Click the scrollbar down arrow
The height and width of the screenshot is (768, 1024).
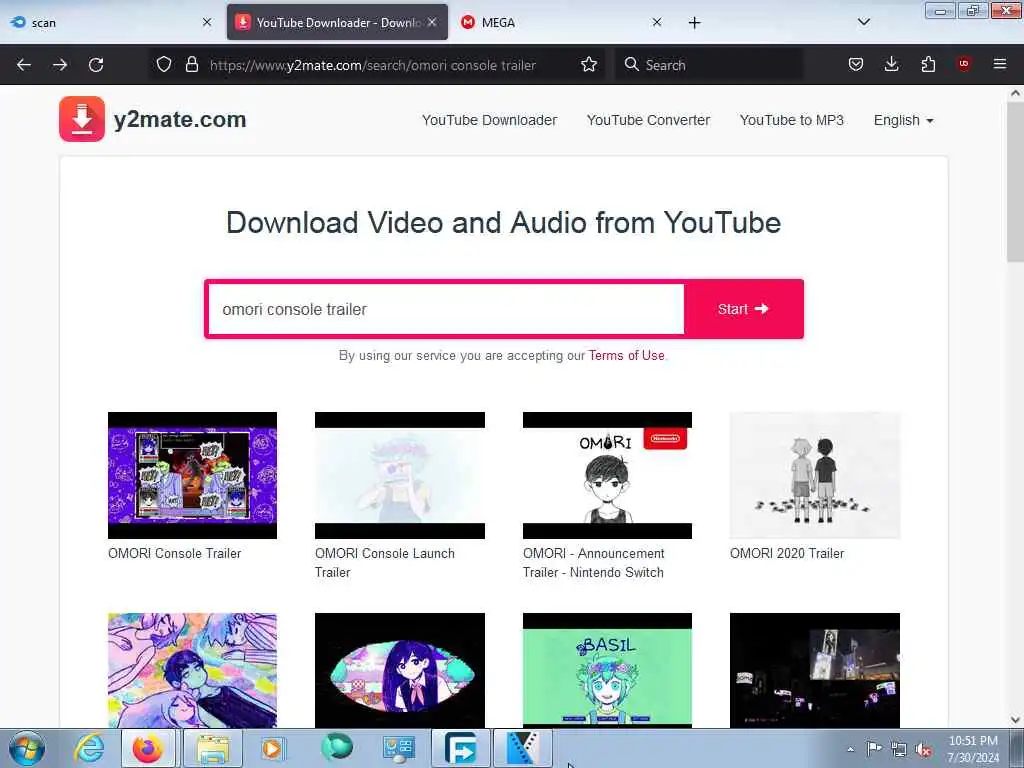(x=1015, y=720)
